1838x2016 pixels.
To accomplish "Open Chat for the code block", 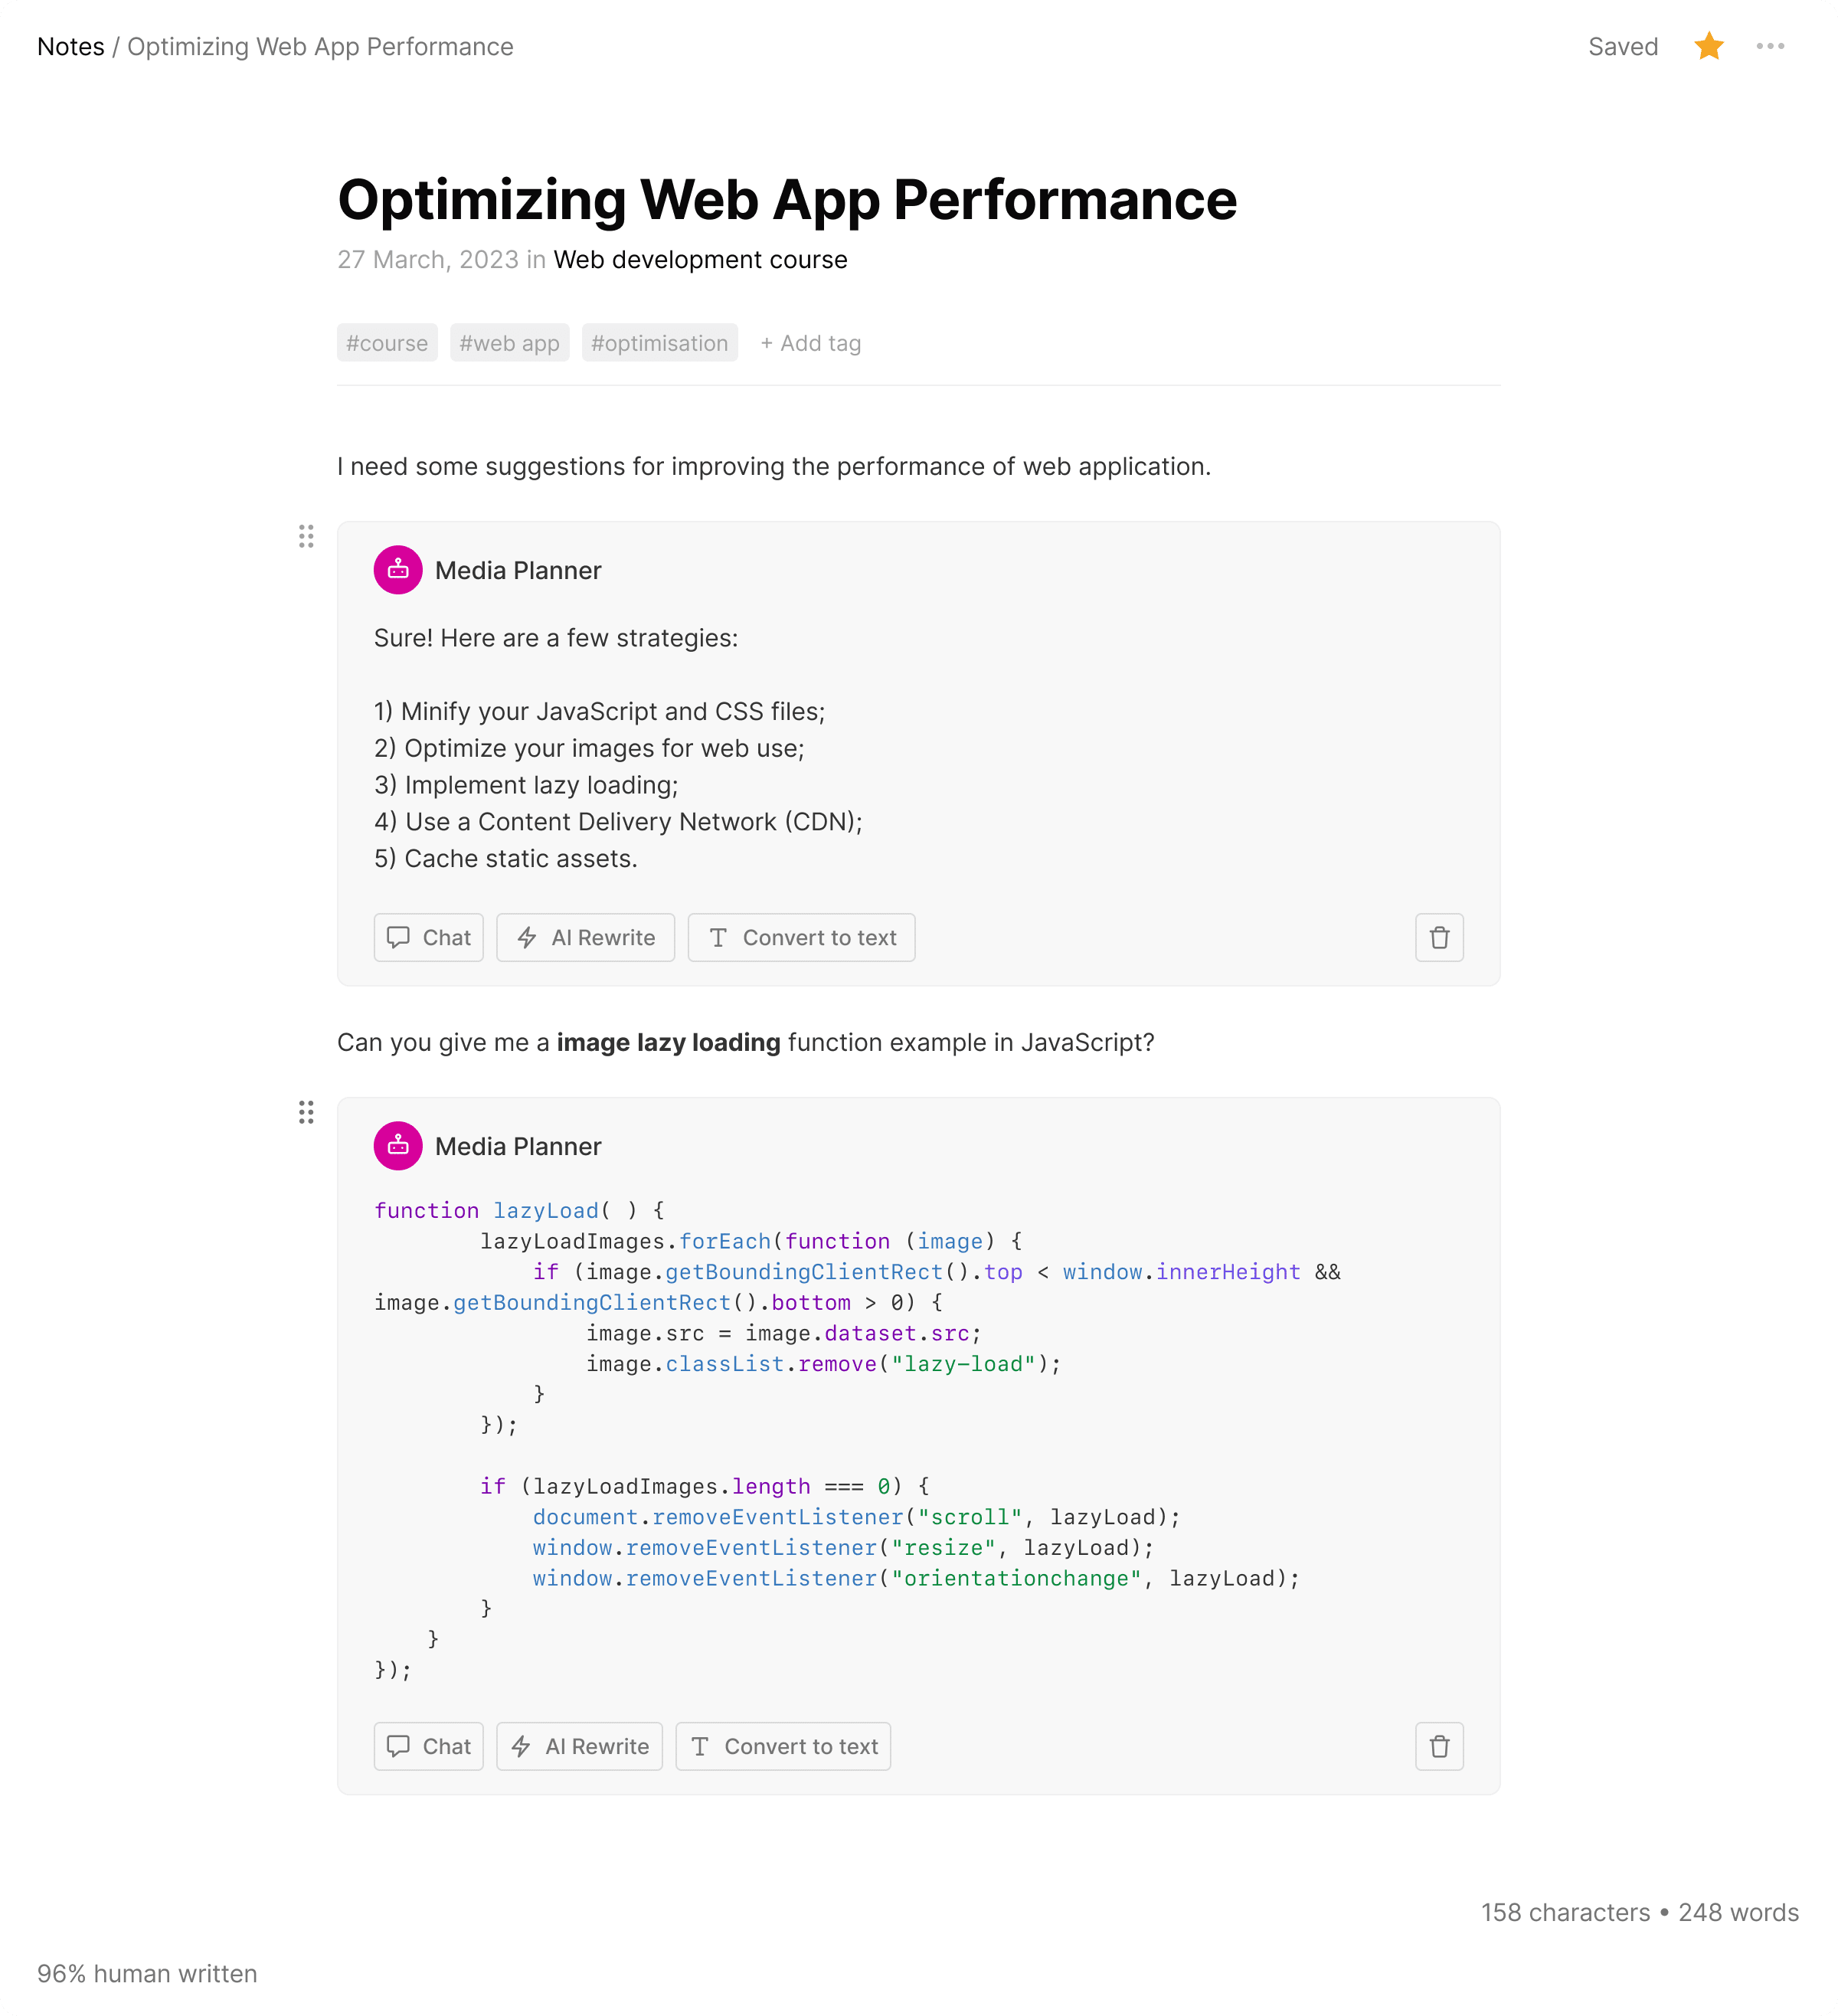I will (x=429, y=1746).
